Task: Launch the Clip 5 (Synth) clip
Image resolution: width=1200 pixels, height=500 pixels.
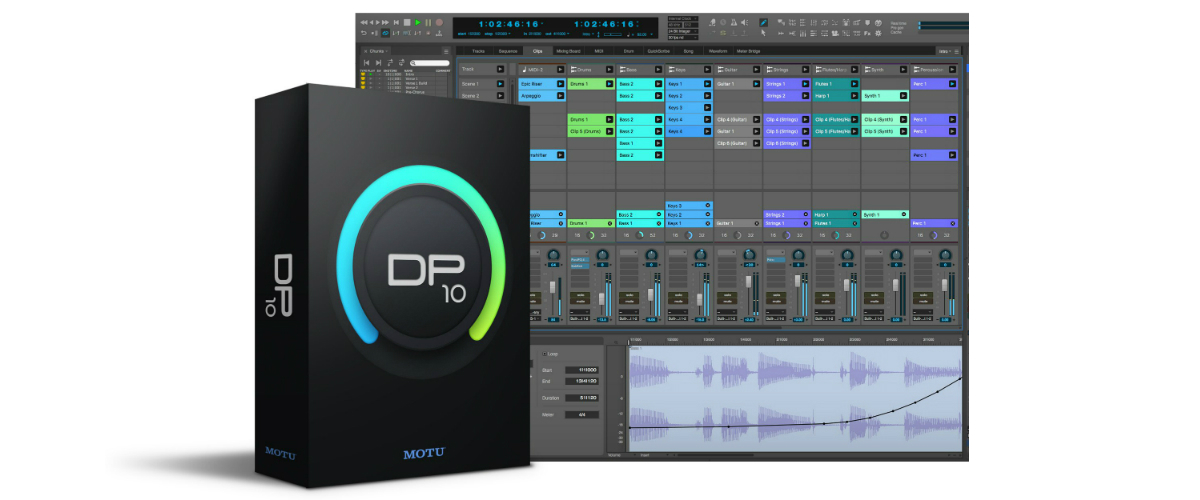Action: point(903,131)
